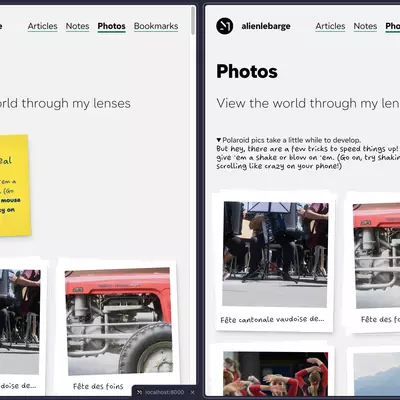
Task: Open the Fête des foins tractor polaroid
Action: tap(118, 327)
